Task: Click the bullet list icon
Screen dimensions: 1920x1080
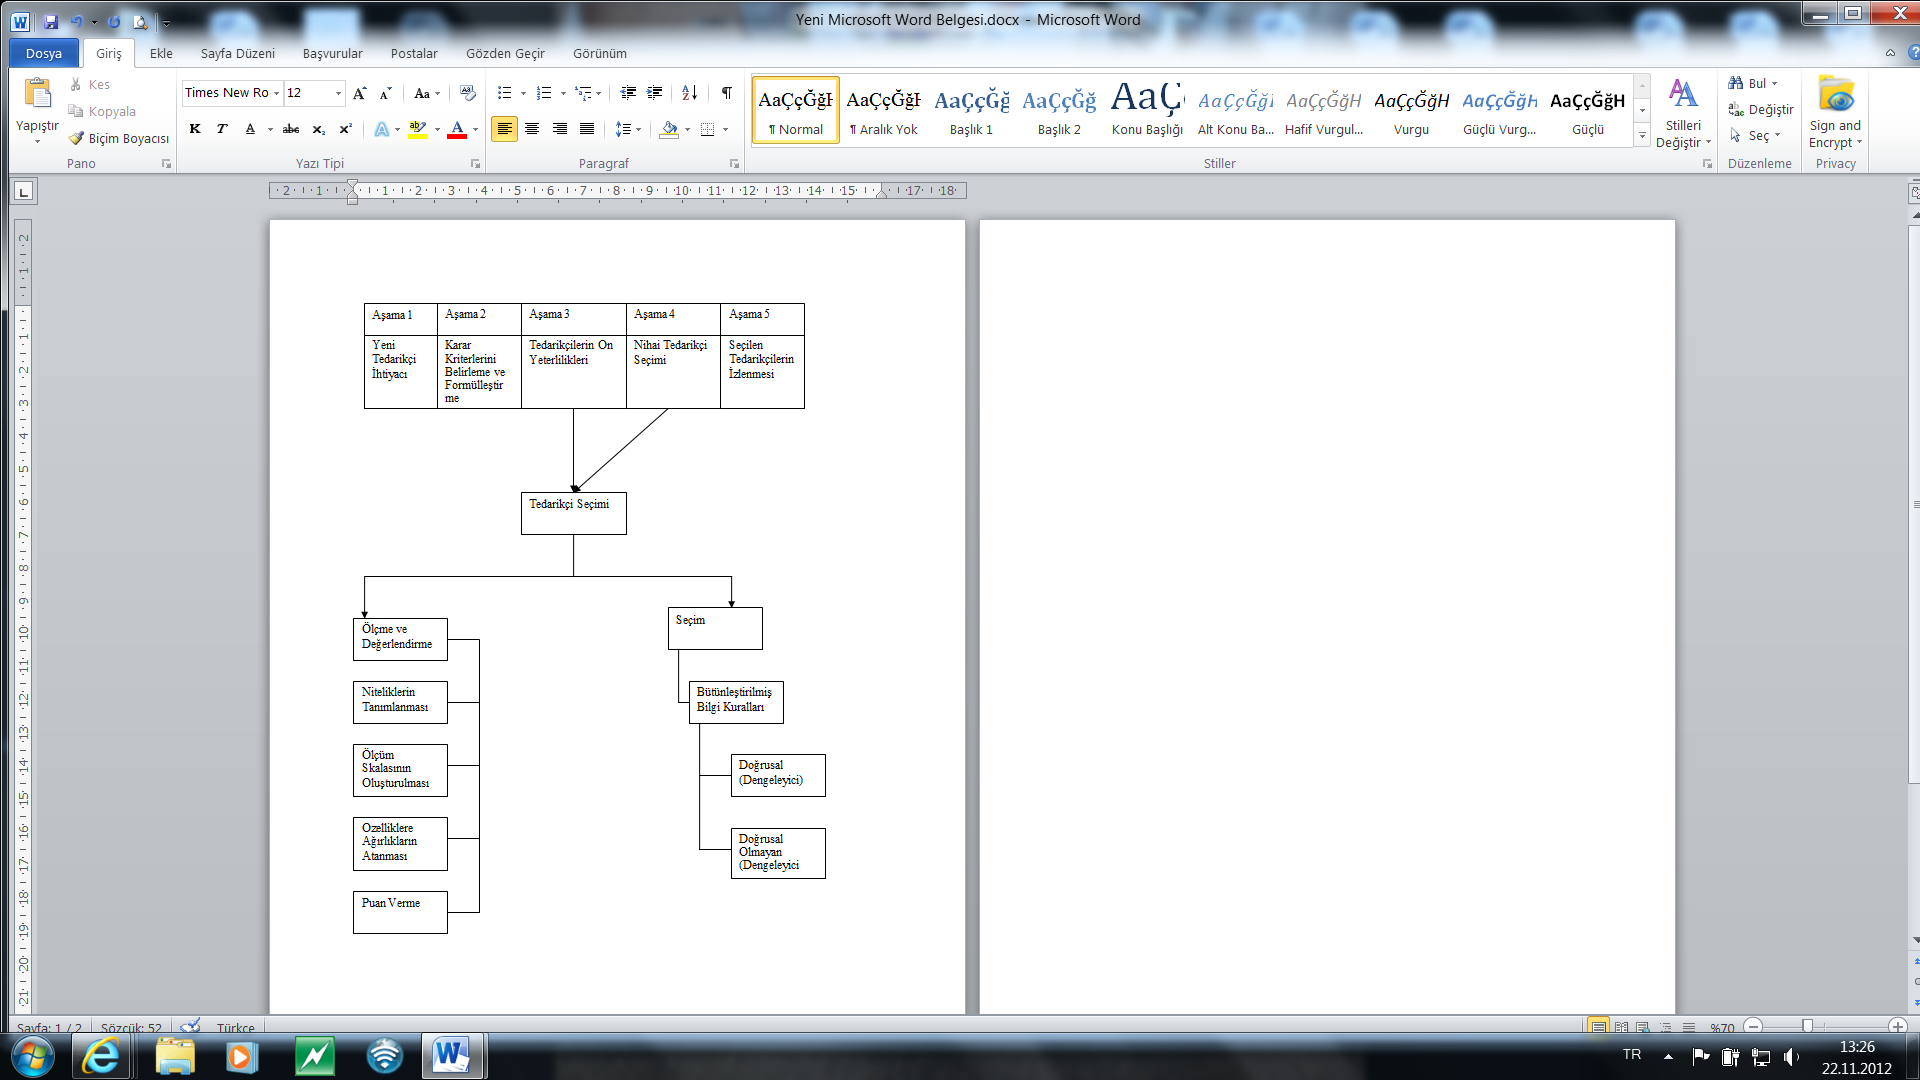Action: (504, 92)
